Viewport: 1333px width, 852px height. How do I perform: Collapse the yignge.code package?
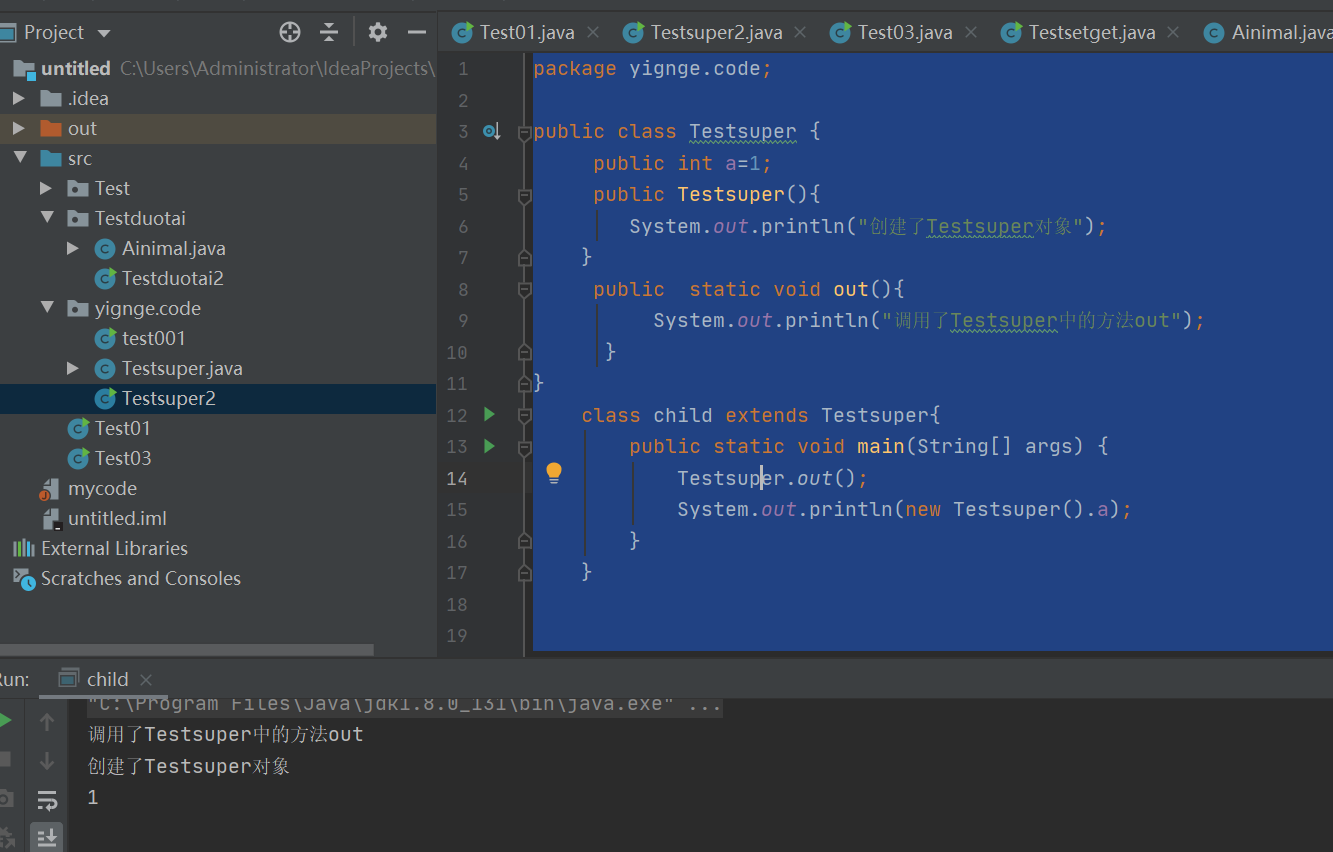(46, 308)
